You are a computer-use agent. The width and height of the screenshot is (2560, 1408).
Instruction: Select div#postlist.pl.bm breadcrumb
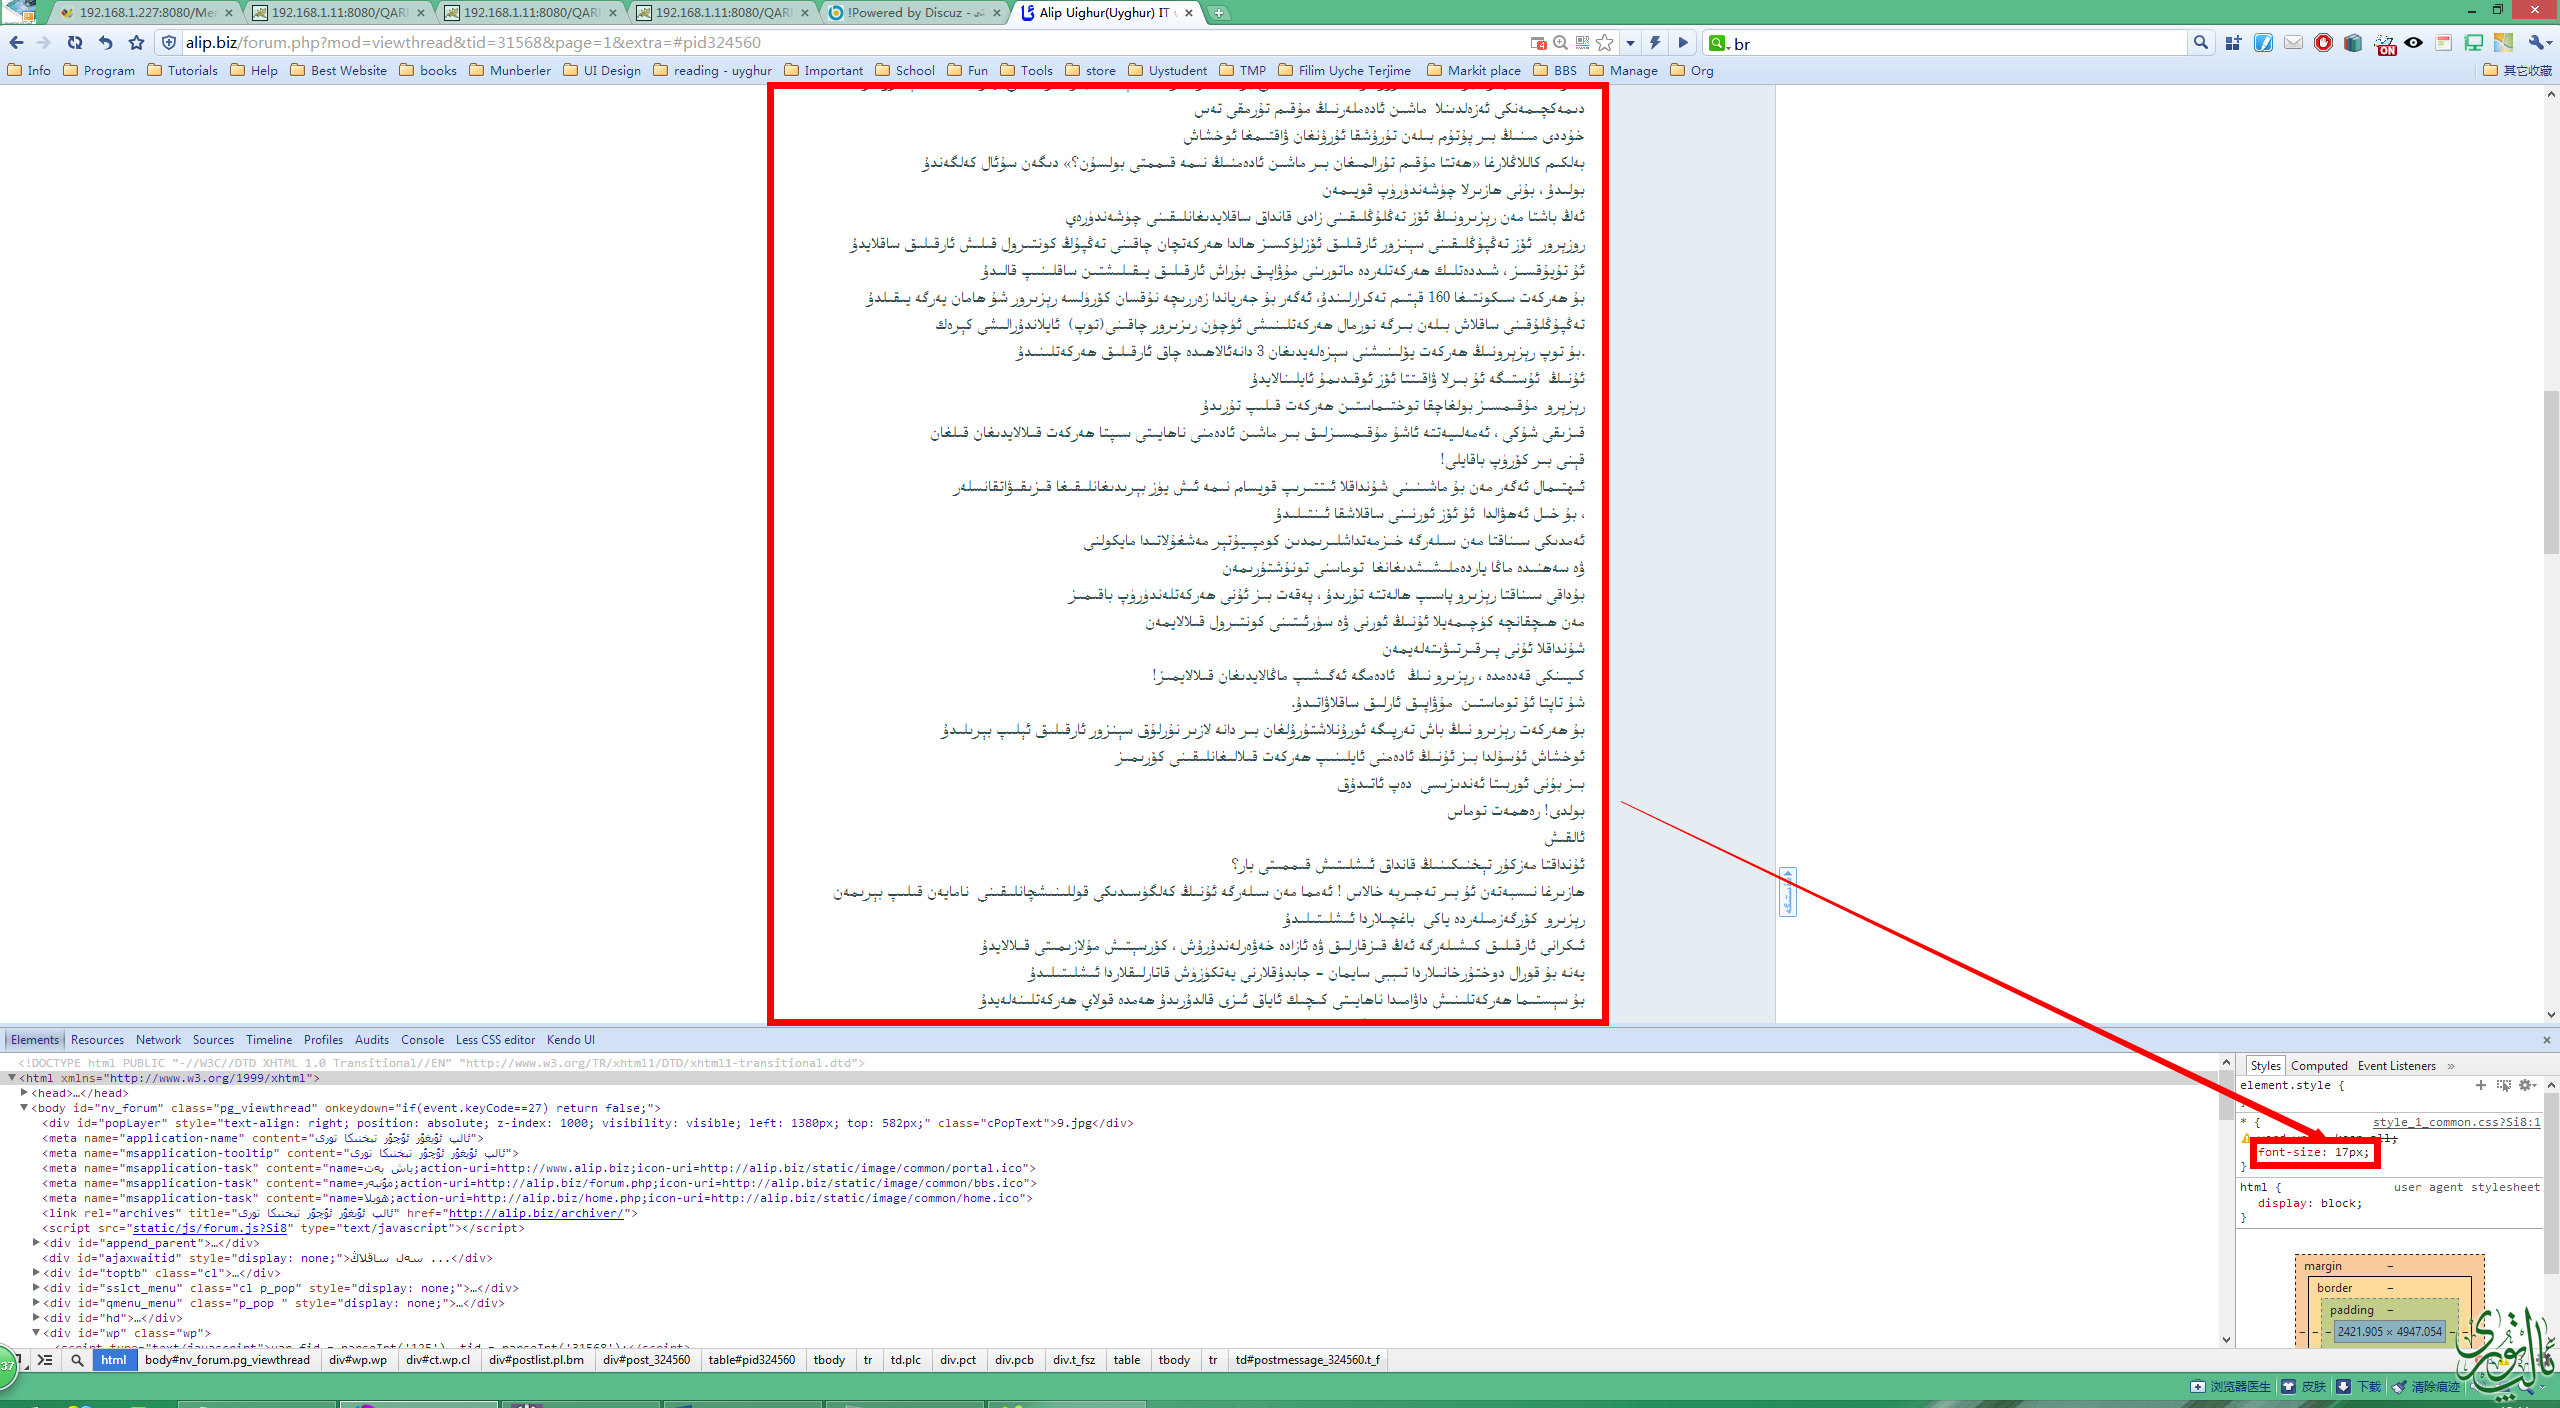(x=536, y=1360)
